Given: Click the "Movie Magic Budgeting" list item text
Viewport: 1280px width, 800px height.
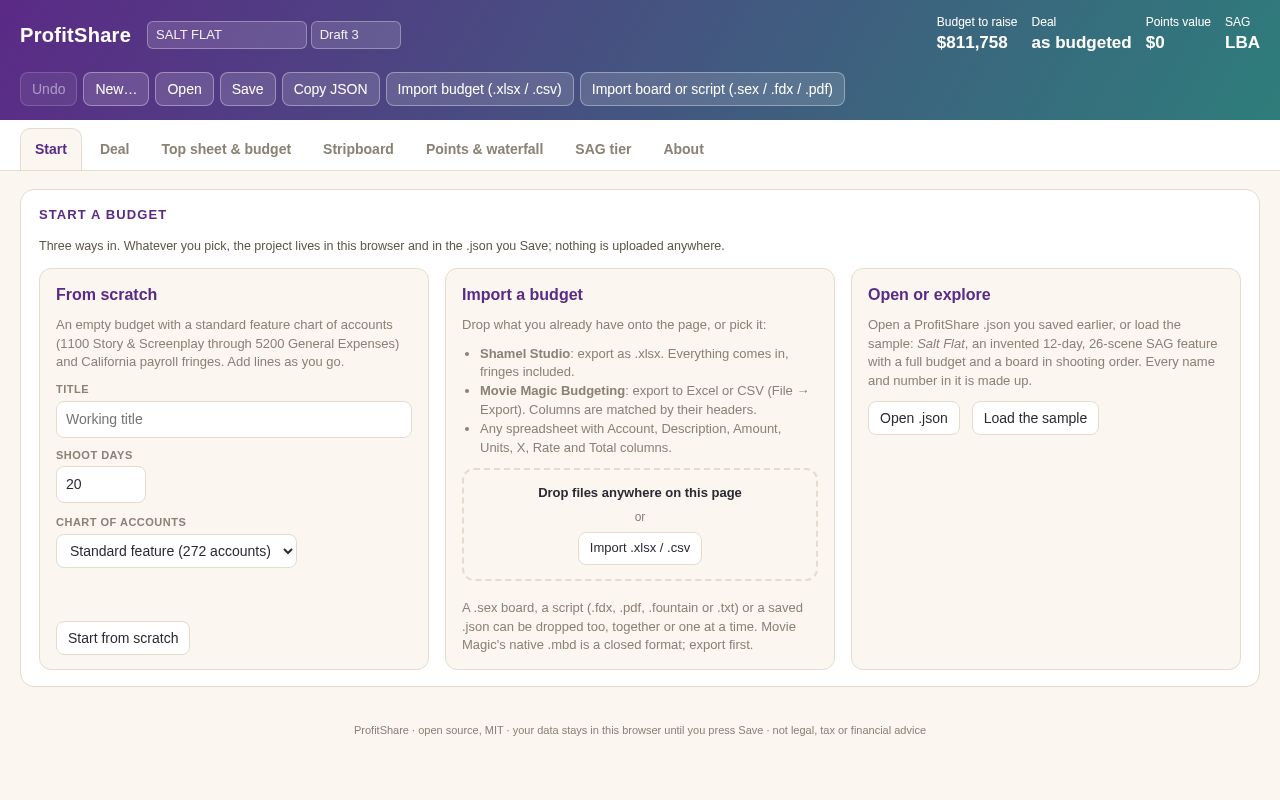Looking at the screenshot, I should click(552, 390).
